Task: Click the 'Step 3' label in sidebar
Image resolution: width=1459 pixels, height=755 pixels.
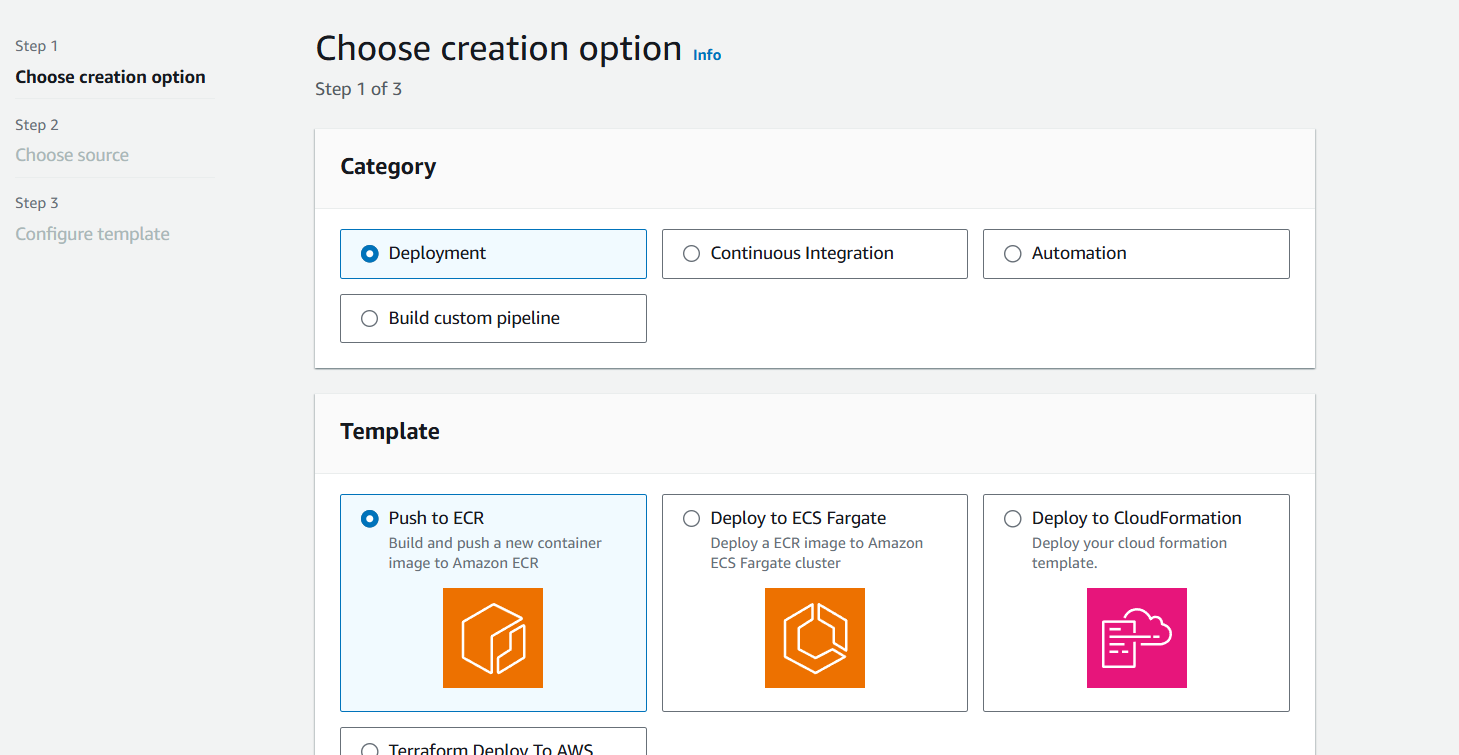Action: (x=37, y=203)
